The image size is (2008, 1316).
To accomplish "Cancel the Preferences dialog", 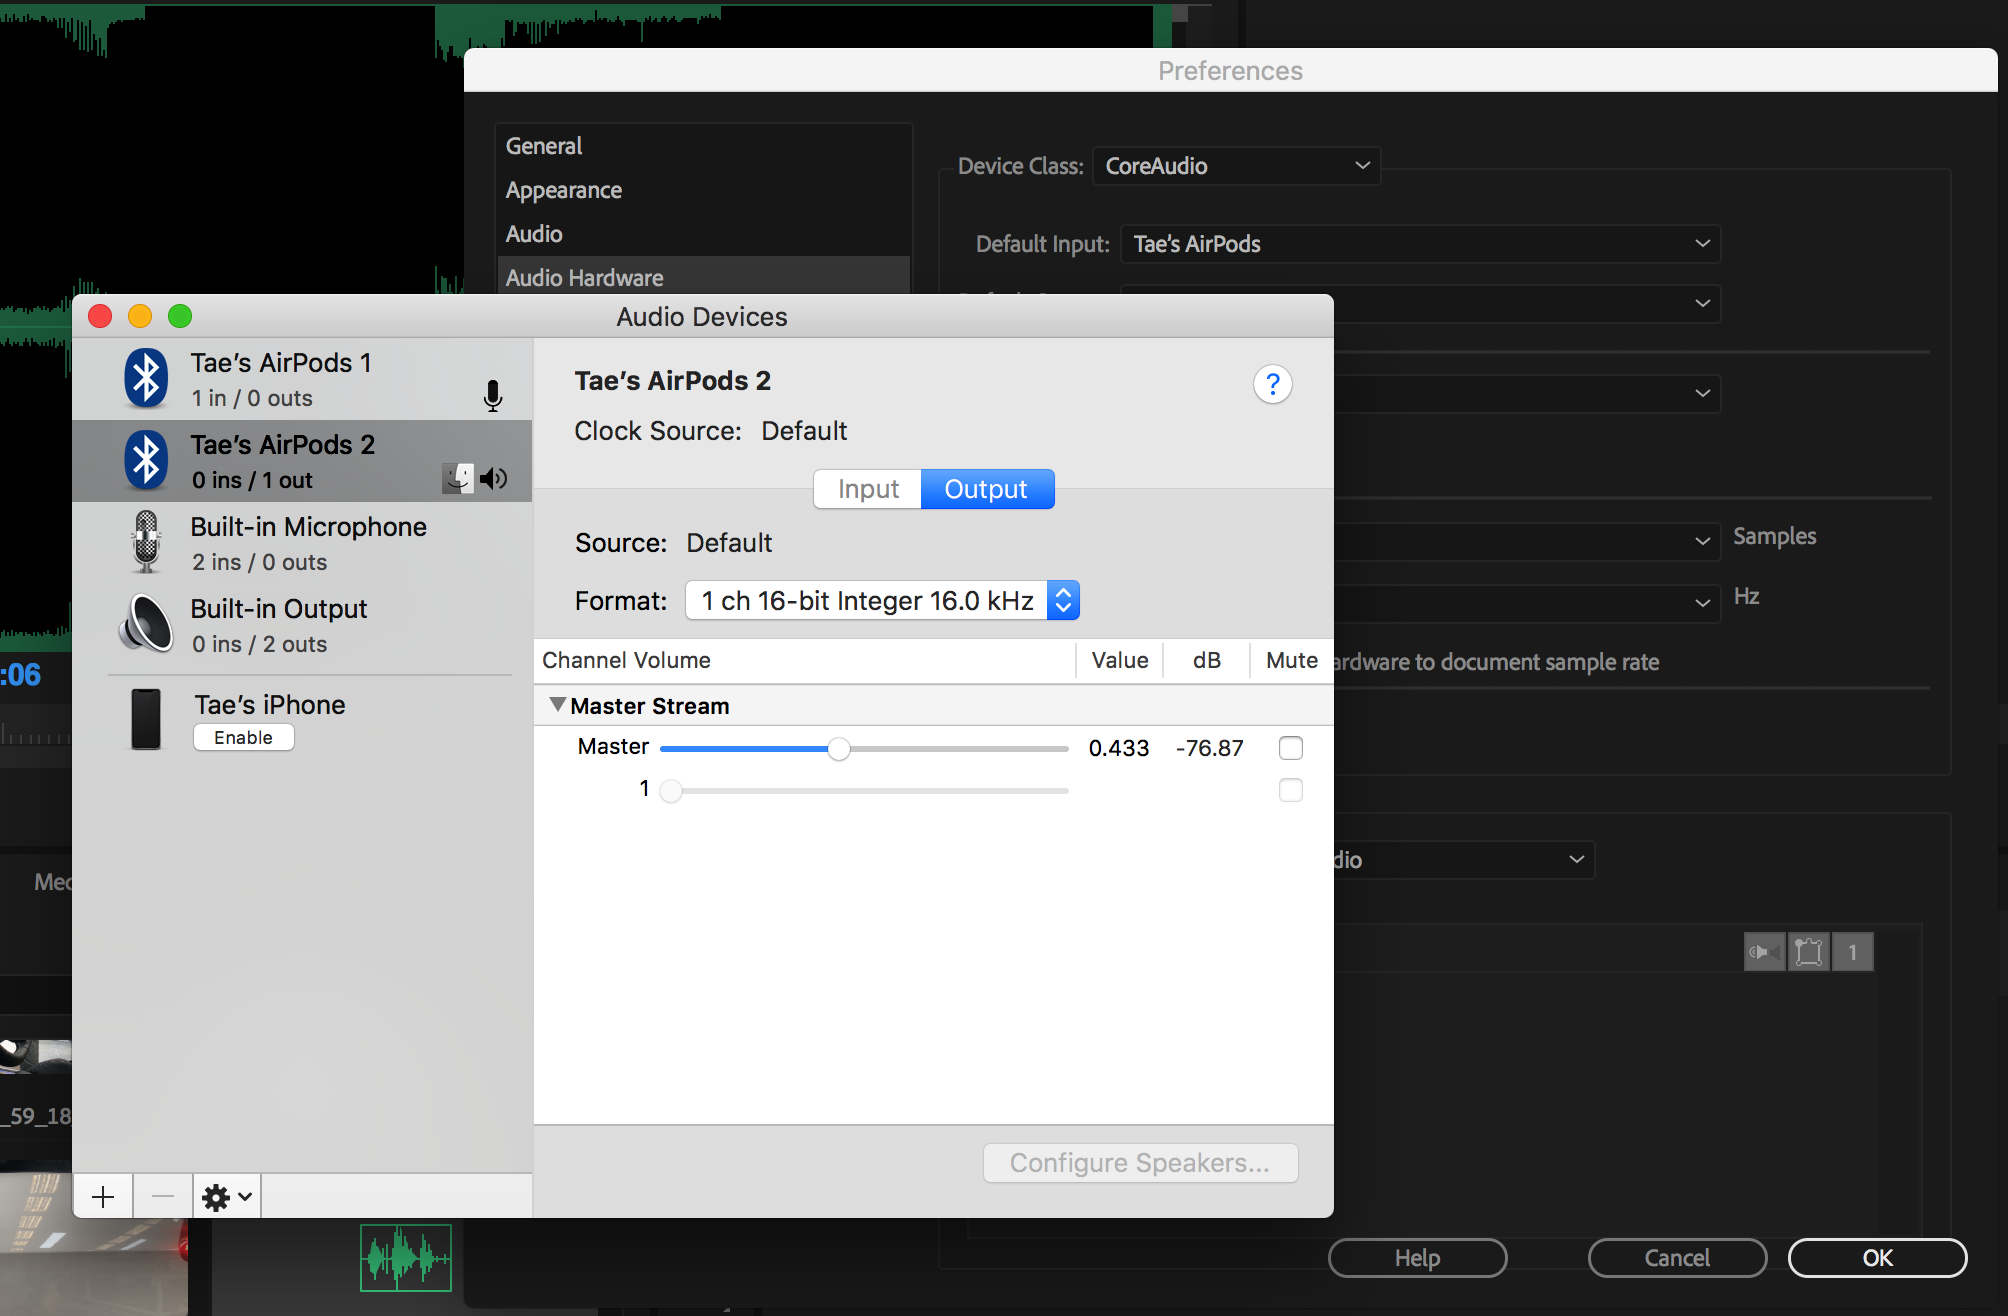I will pyautogui.click(x=1677, y=1258).
